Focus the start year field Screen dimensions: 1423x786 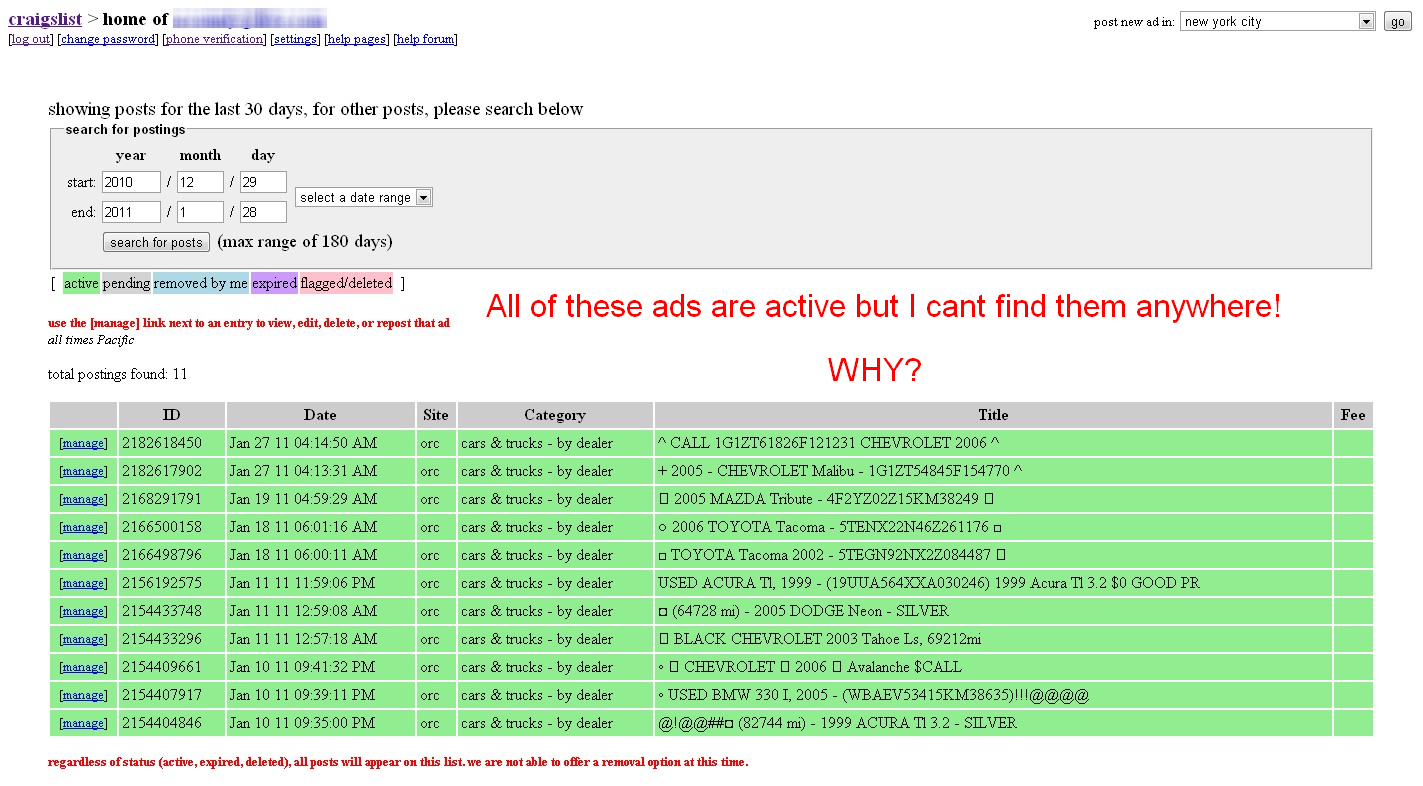(131, 182)
